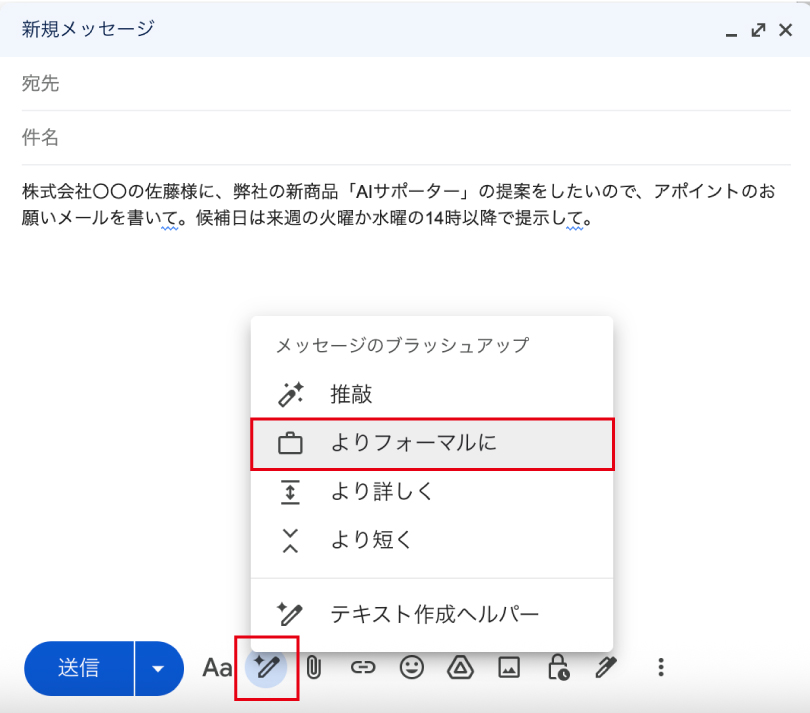This screenshot has height=713, width=810.
Task: Open the emoji picker
Action: click(x=412, y=667)
